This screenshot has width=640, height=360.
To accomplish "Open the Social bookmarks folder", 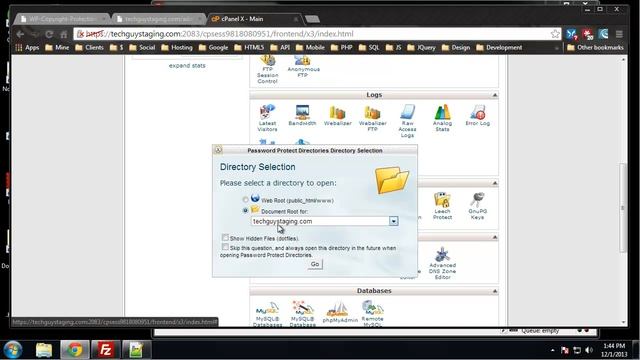I will click(142, 48).
